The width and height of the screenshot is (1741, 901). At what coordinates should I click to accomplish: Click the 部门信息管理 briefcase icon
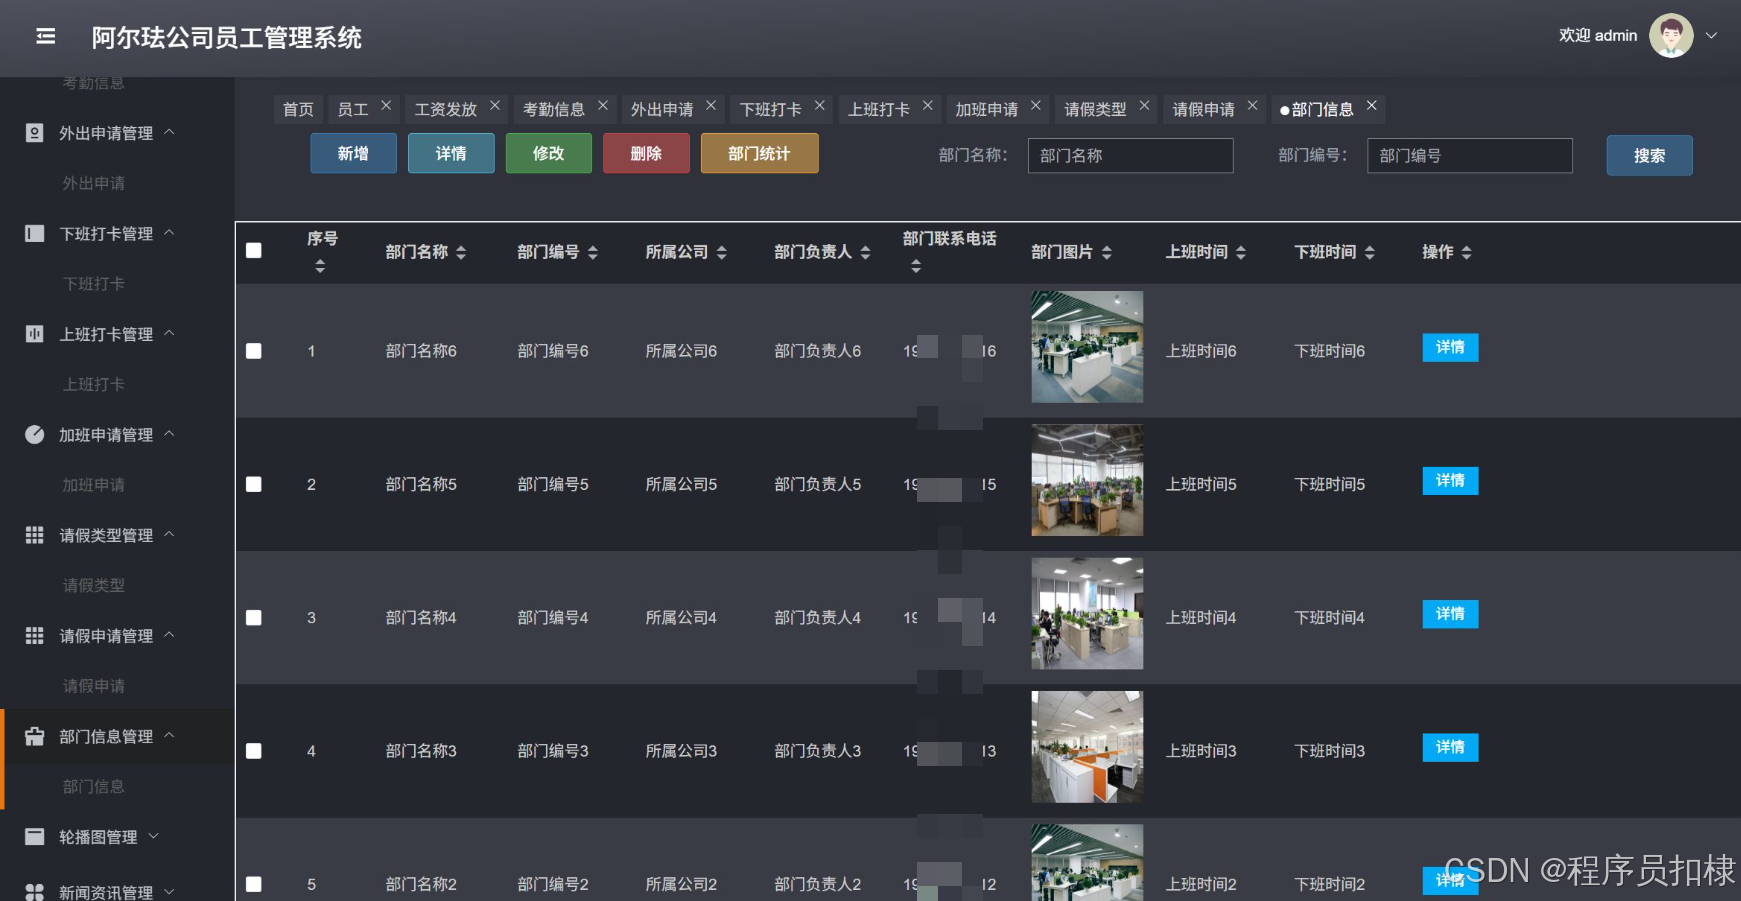(34, 736)
